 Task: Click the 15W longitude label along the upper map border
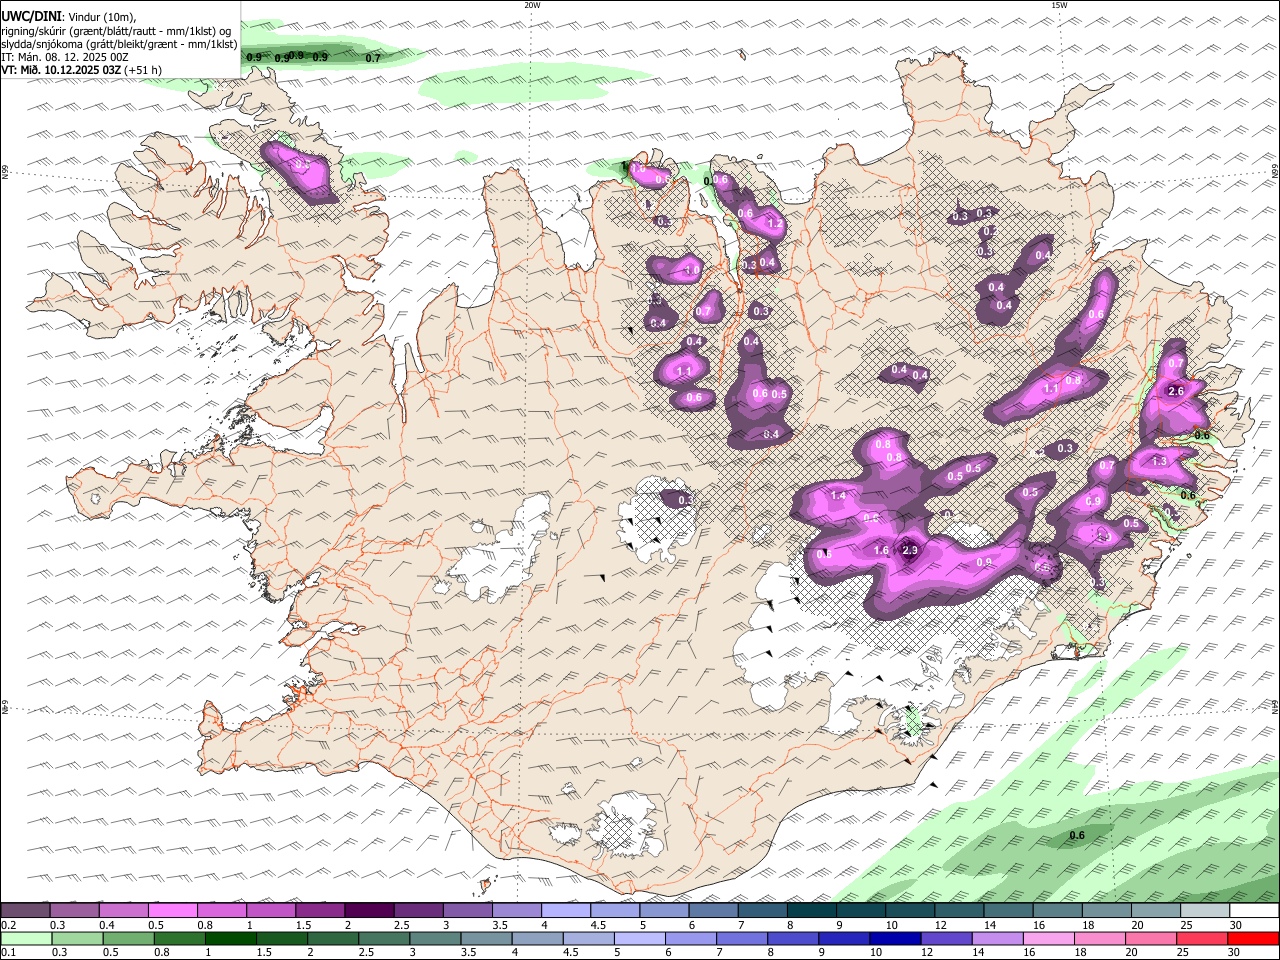(1059, 5)
